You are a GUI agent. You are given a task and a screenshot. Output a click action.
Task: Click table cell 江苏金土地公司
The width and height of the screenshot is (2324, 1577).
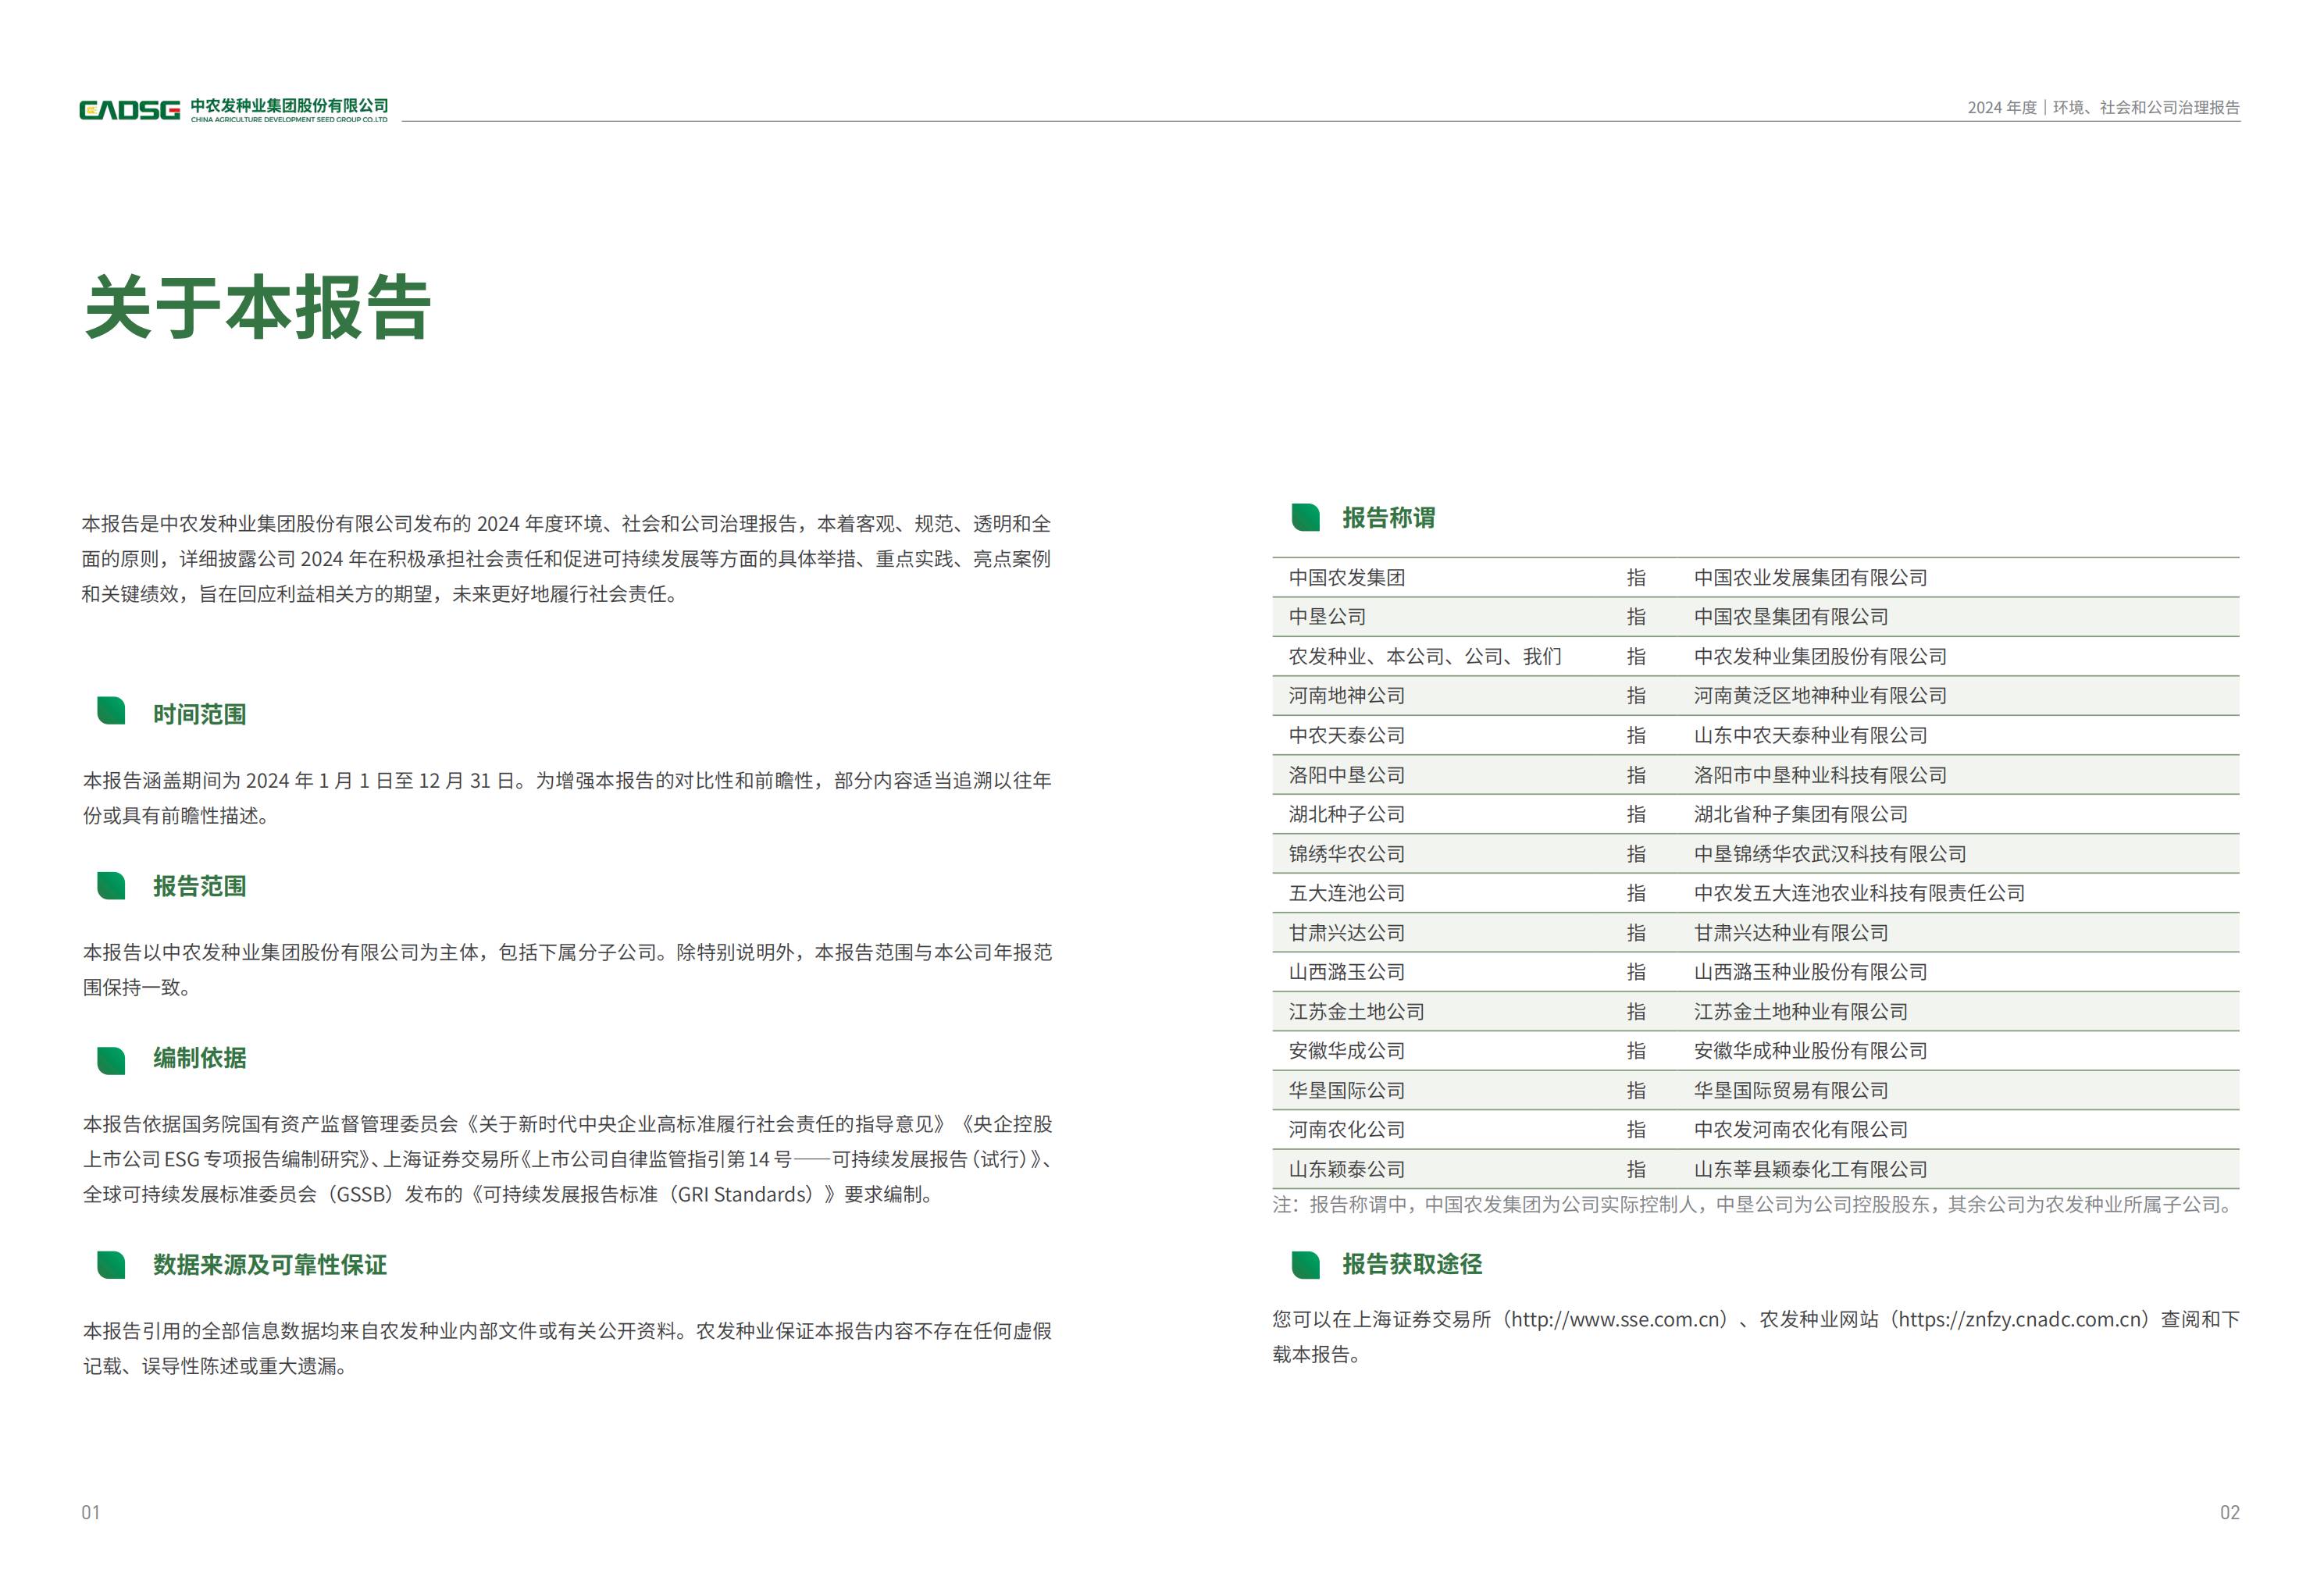tap(1357, 1012)
